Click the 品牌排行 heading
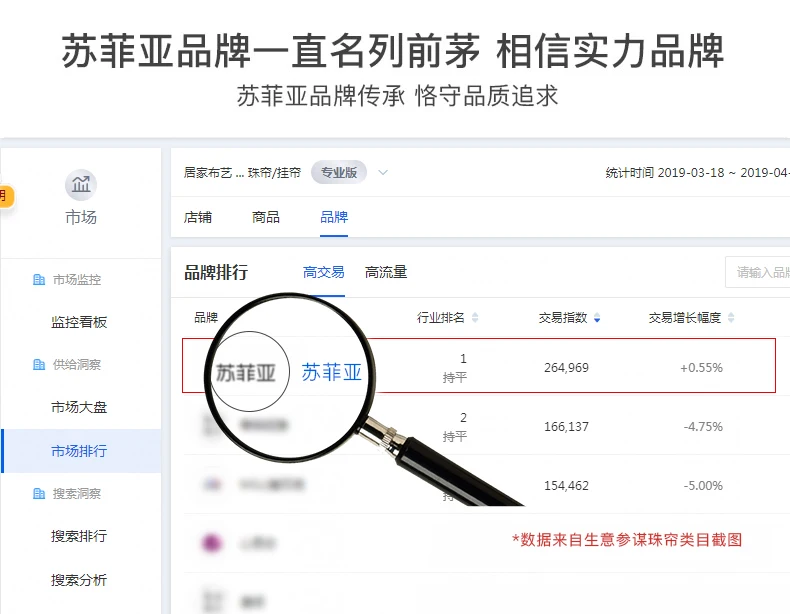Image resolution: width=790 pixels, height=614 pixels. [216, 272]
